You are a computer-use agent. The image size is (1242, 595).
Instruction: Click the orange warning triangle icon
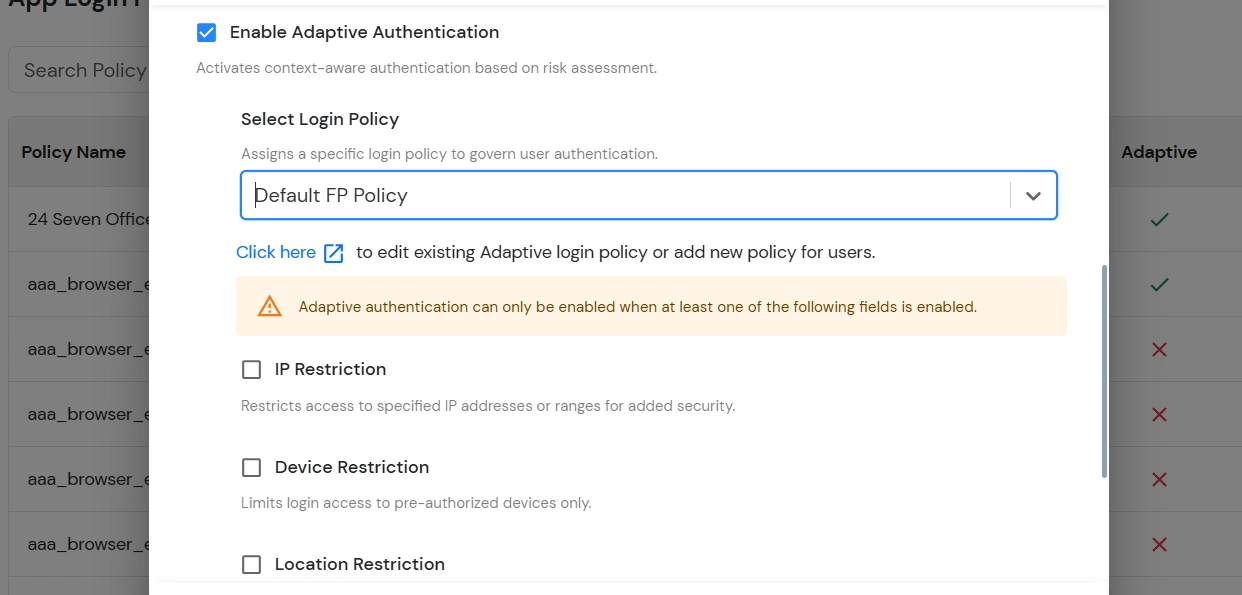pyautogui.click(x=268, y=306)
